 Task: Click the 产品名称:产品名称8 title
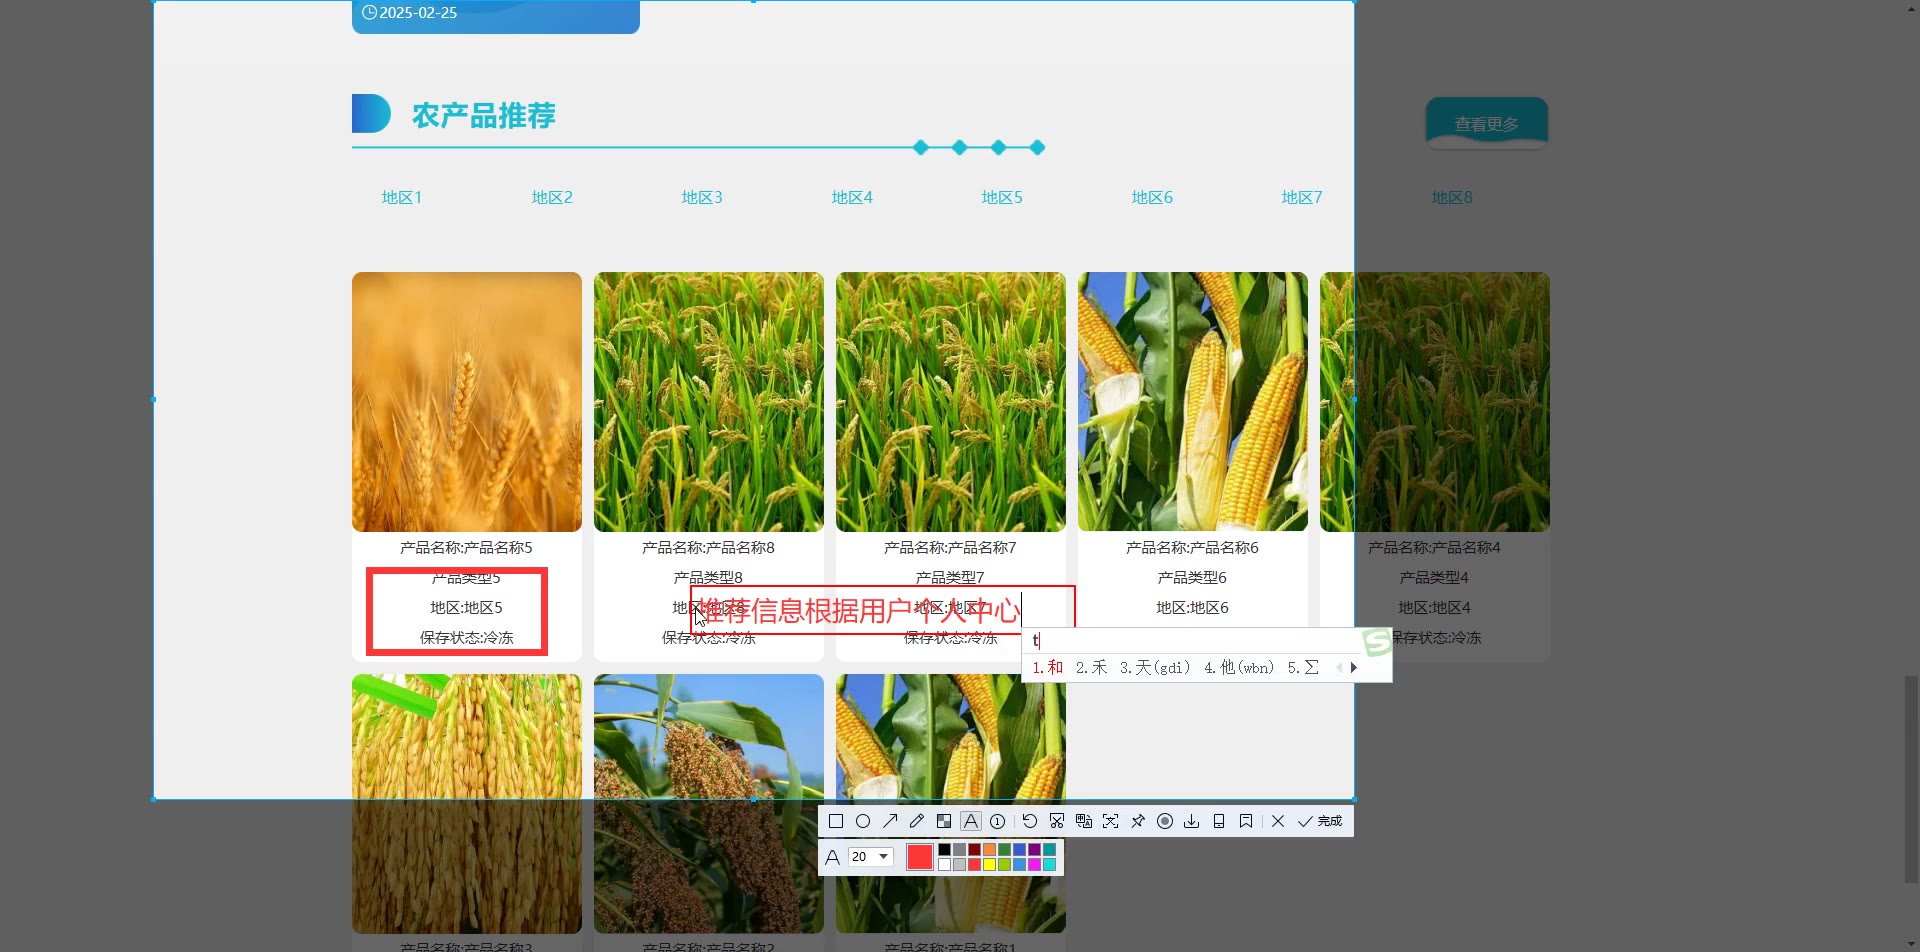708,548
